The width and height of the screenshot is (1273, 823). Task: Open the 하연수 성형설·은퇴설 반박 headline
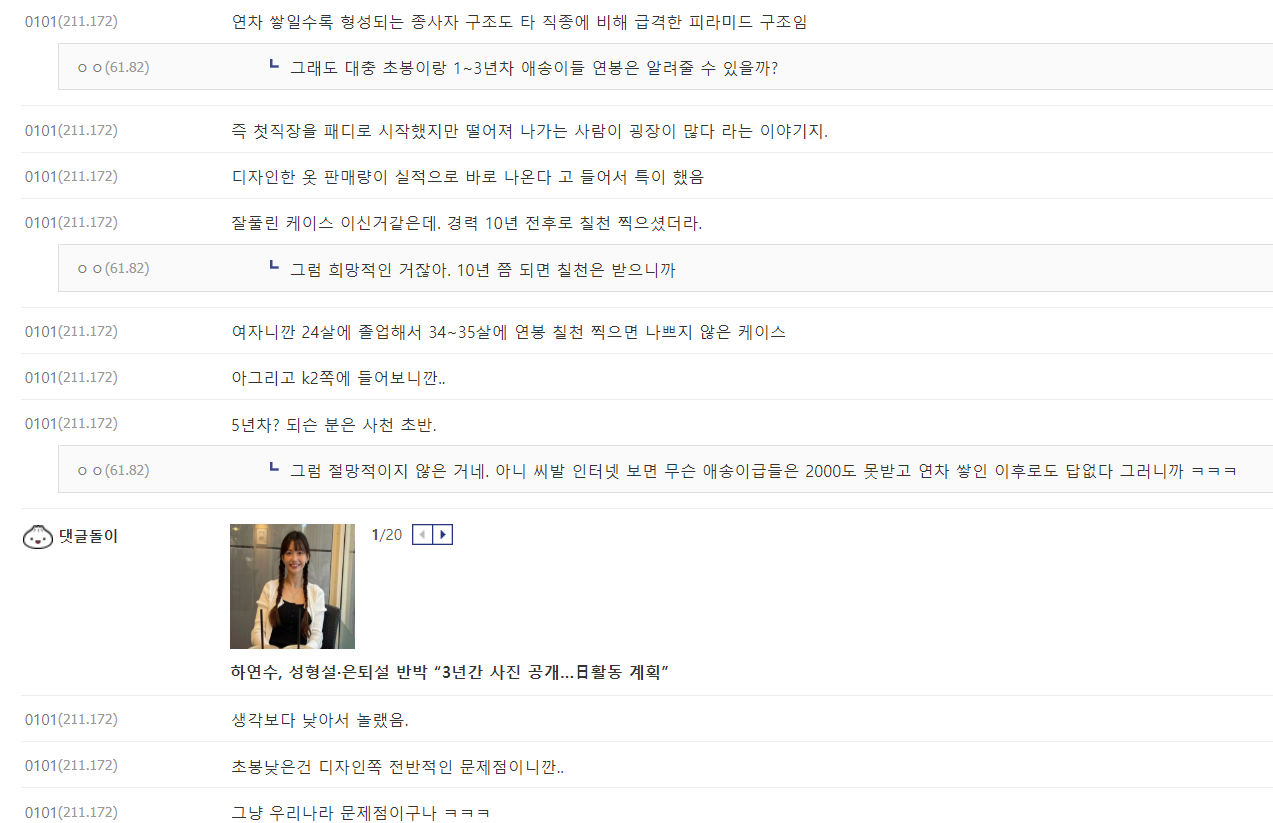pos(449,672)
